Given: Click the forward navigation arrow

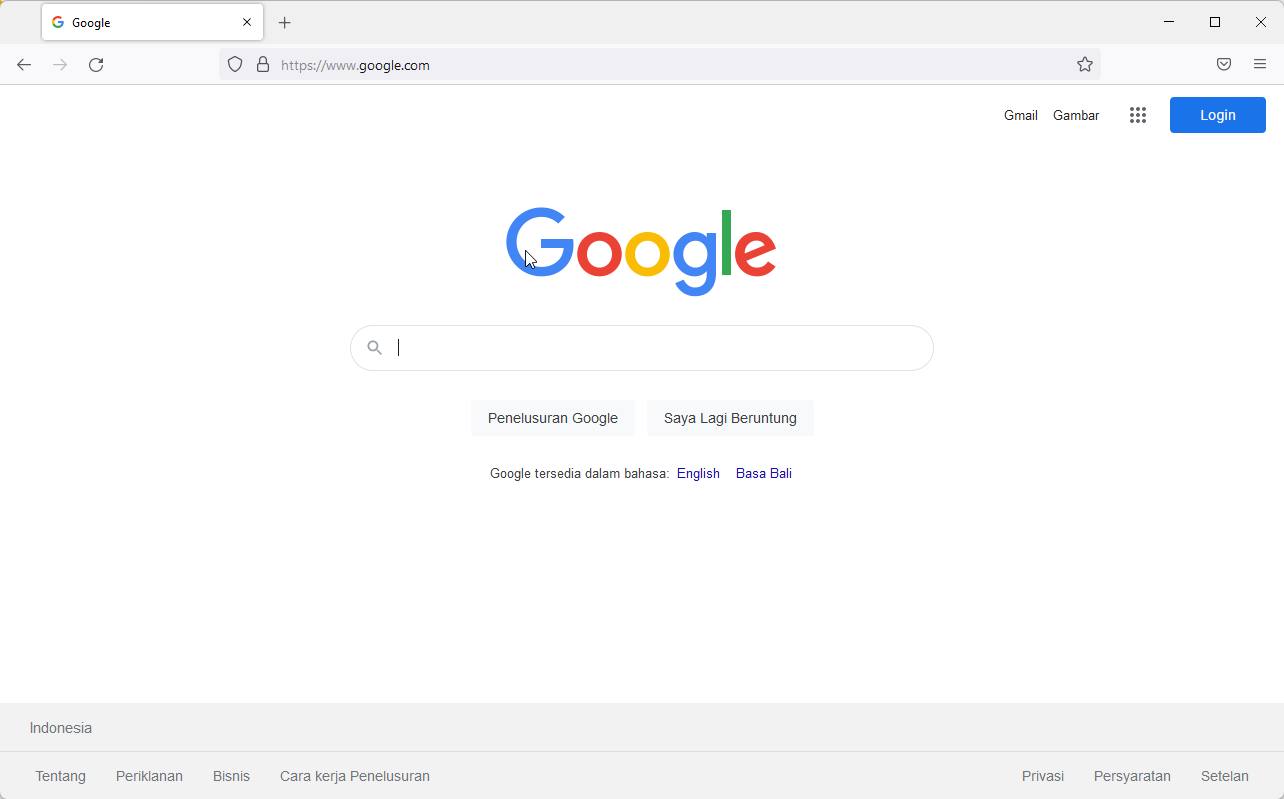Looking at the screenshot, I should tap(60, 64).
